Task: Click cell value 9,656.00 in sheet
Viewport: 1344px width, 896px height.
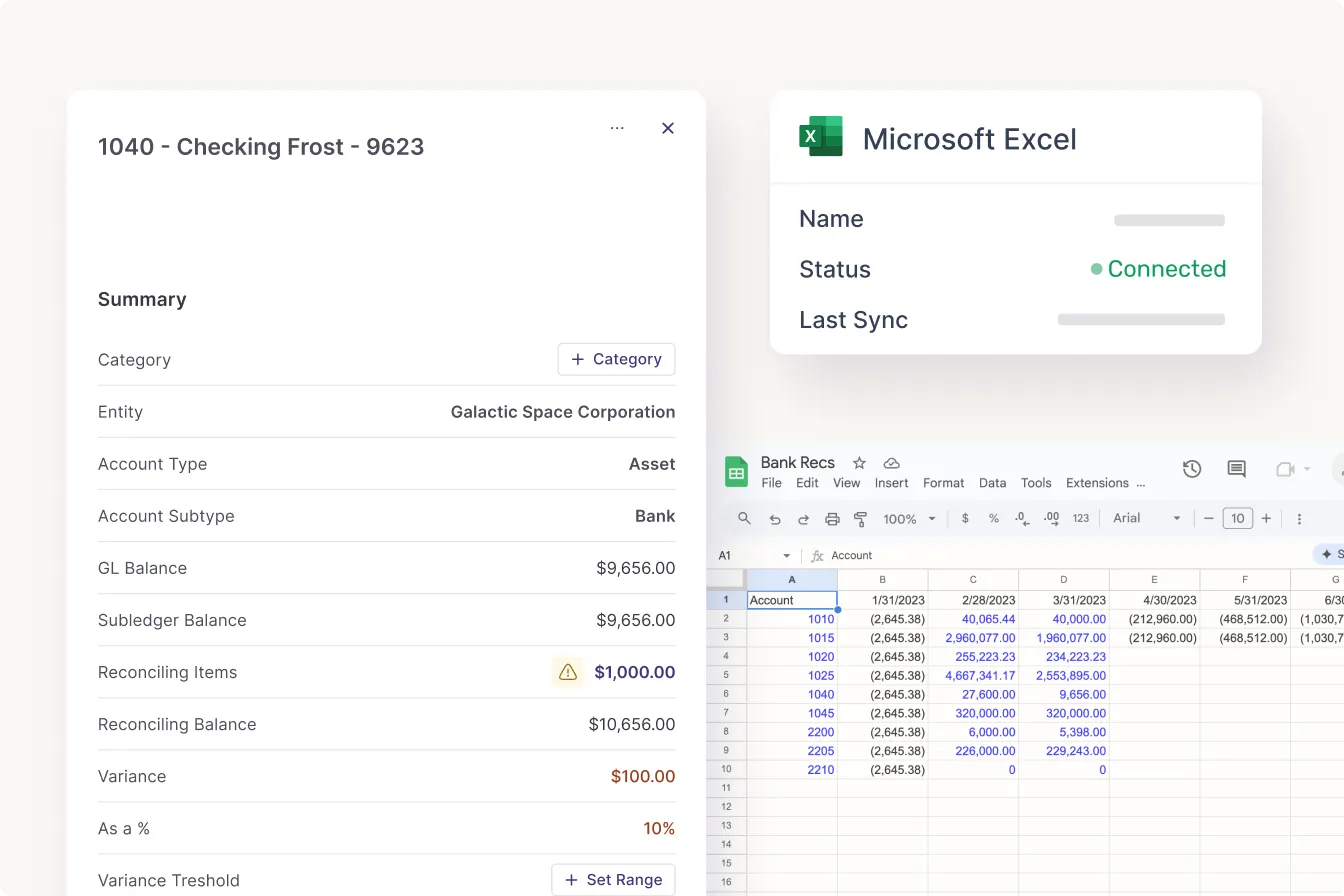Action: pyautogui.click(x=1064, y=694)
